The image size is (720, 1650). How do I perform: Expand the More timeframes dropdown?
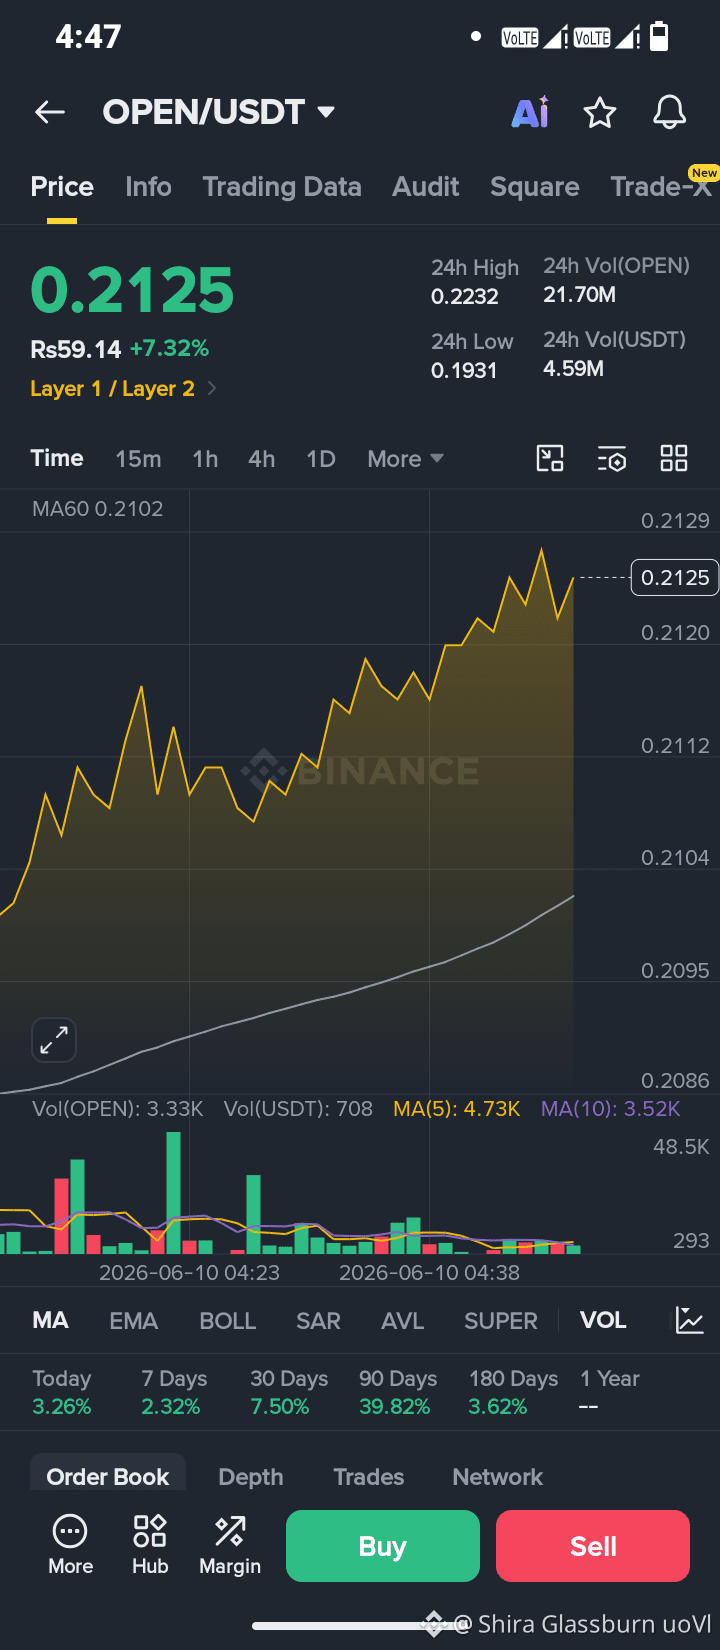click(x=405, y=459)
